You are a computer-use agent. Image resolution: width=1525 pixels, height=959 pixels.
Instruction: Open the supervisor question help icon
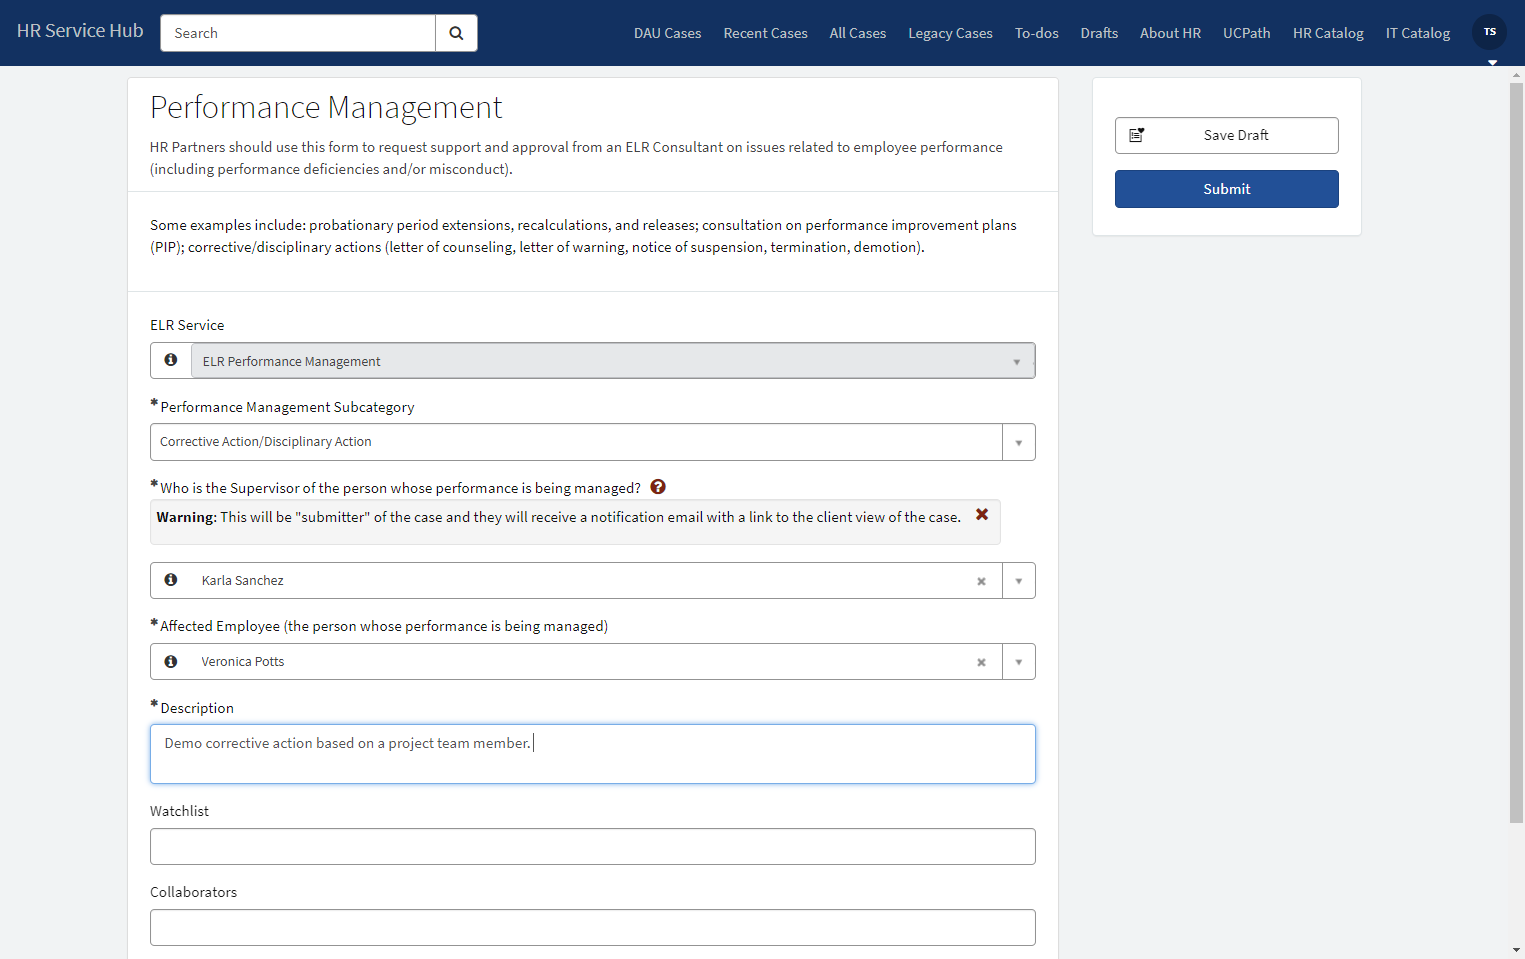pos(658,487)
